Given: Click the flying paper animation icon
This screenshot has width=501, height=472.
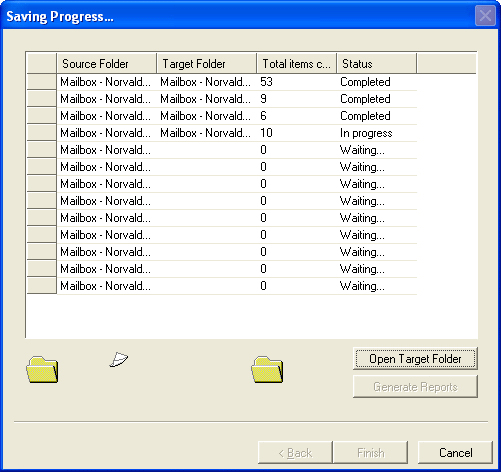Looking at the screenshot, I should coord(119,360).
